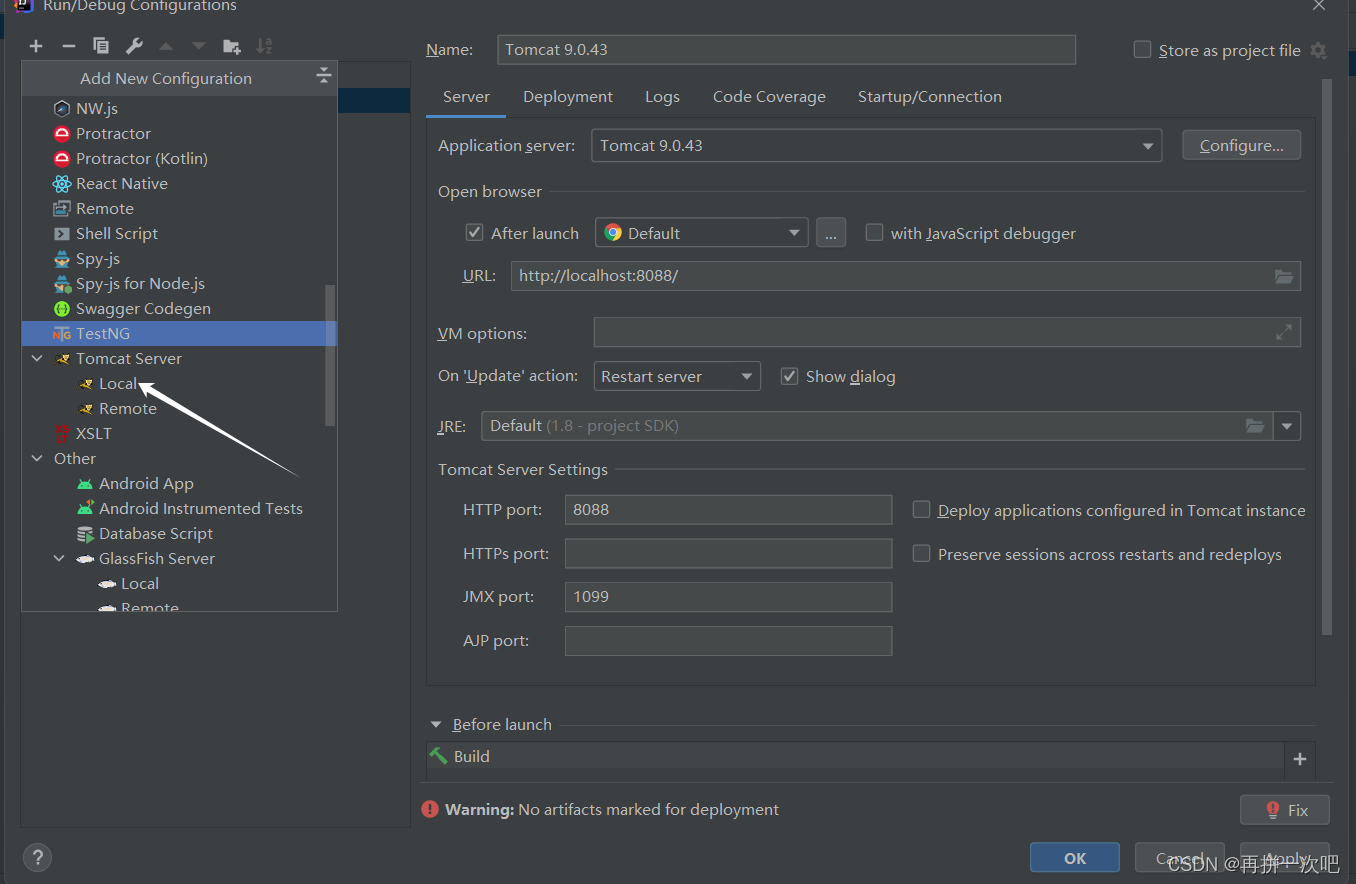Screen dimensions: 1356x884
Task: Collapse the Tomcat Server tree node
Action: (x=37, y=358)
